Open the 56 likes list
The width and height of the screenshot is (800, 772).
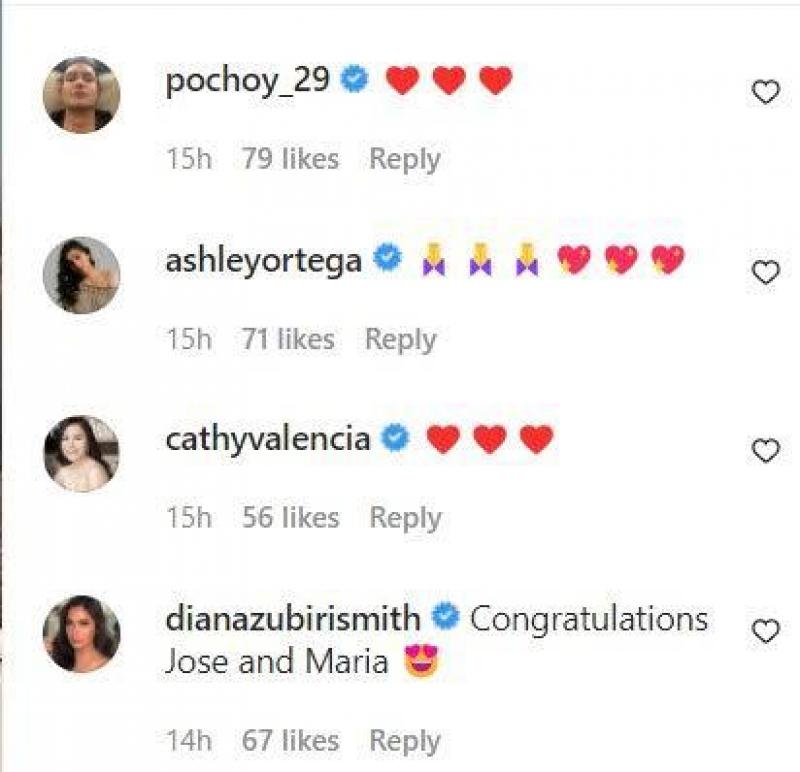click(x=290, y=518)
